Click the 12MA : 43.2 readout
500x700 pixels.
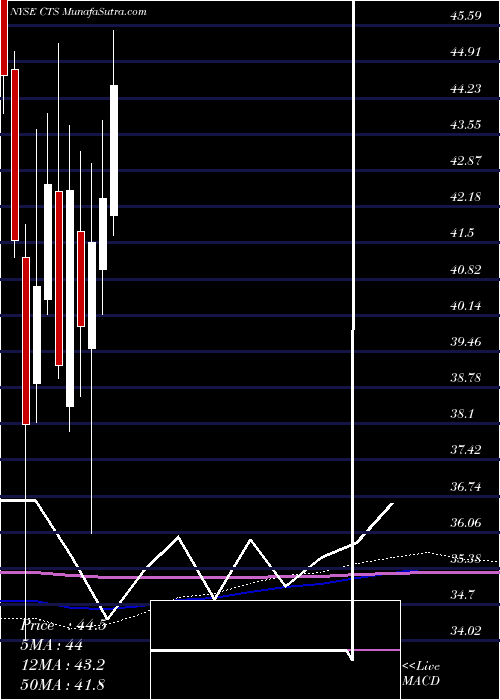click(63, 665)
